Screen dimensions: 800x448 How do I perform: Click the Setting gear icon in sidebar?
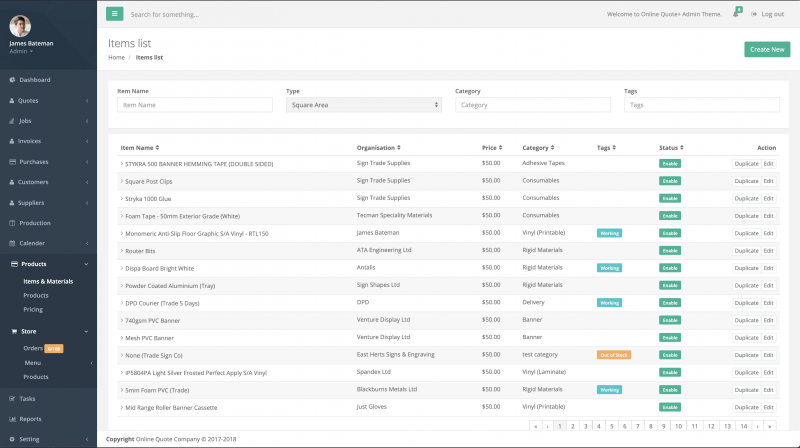(x=12, y=439)
